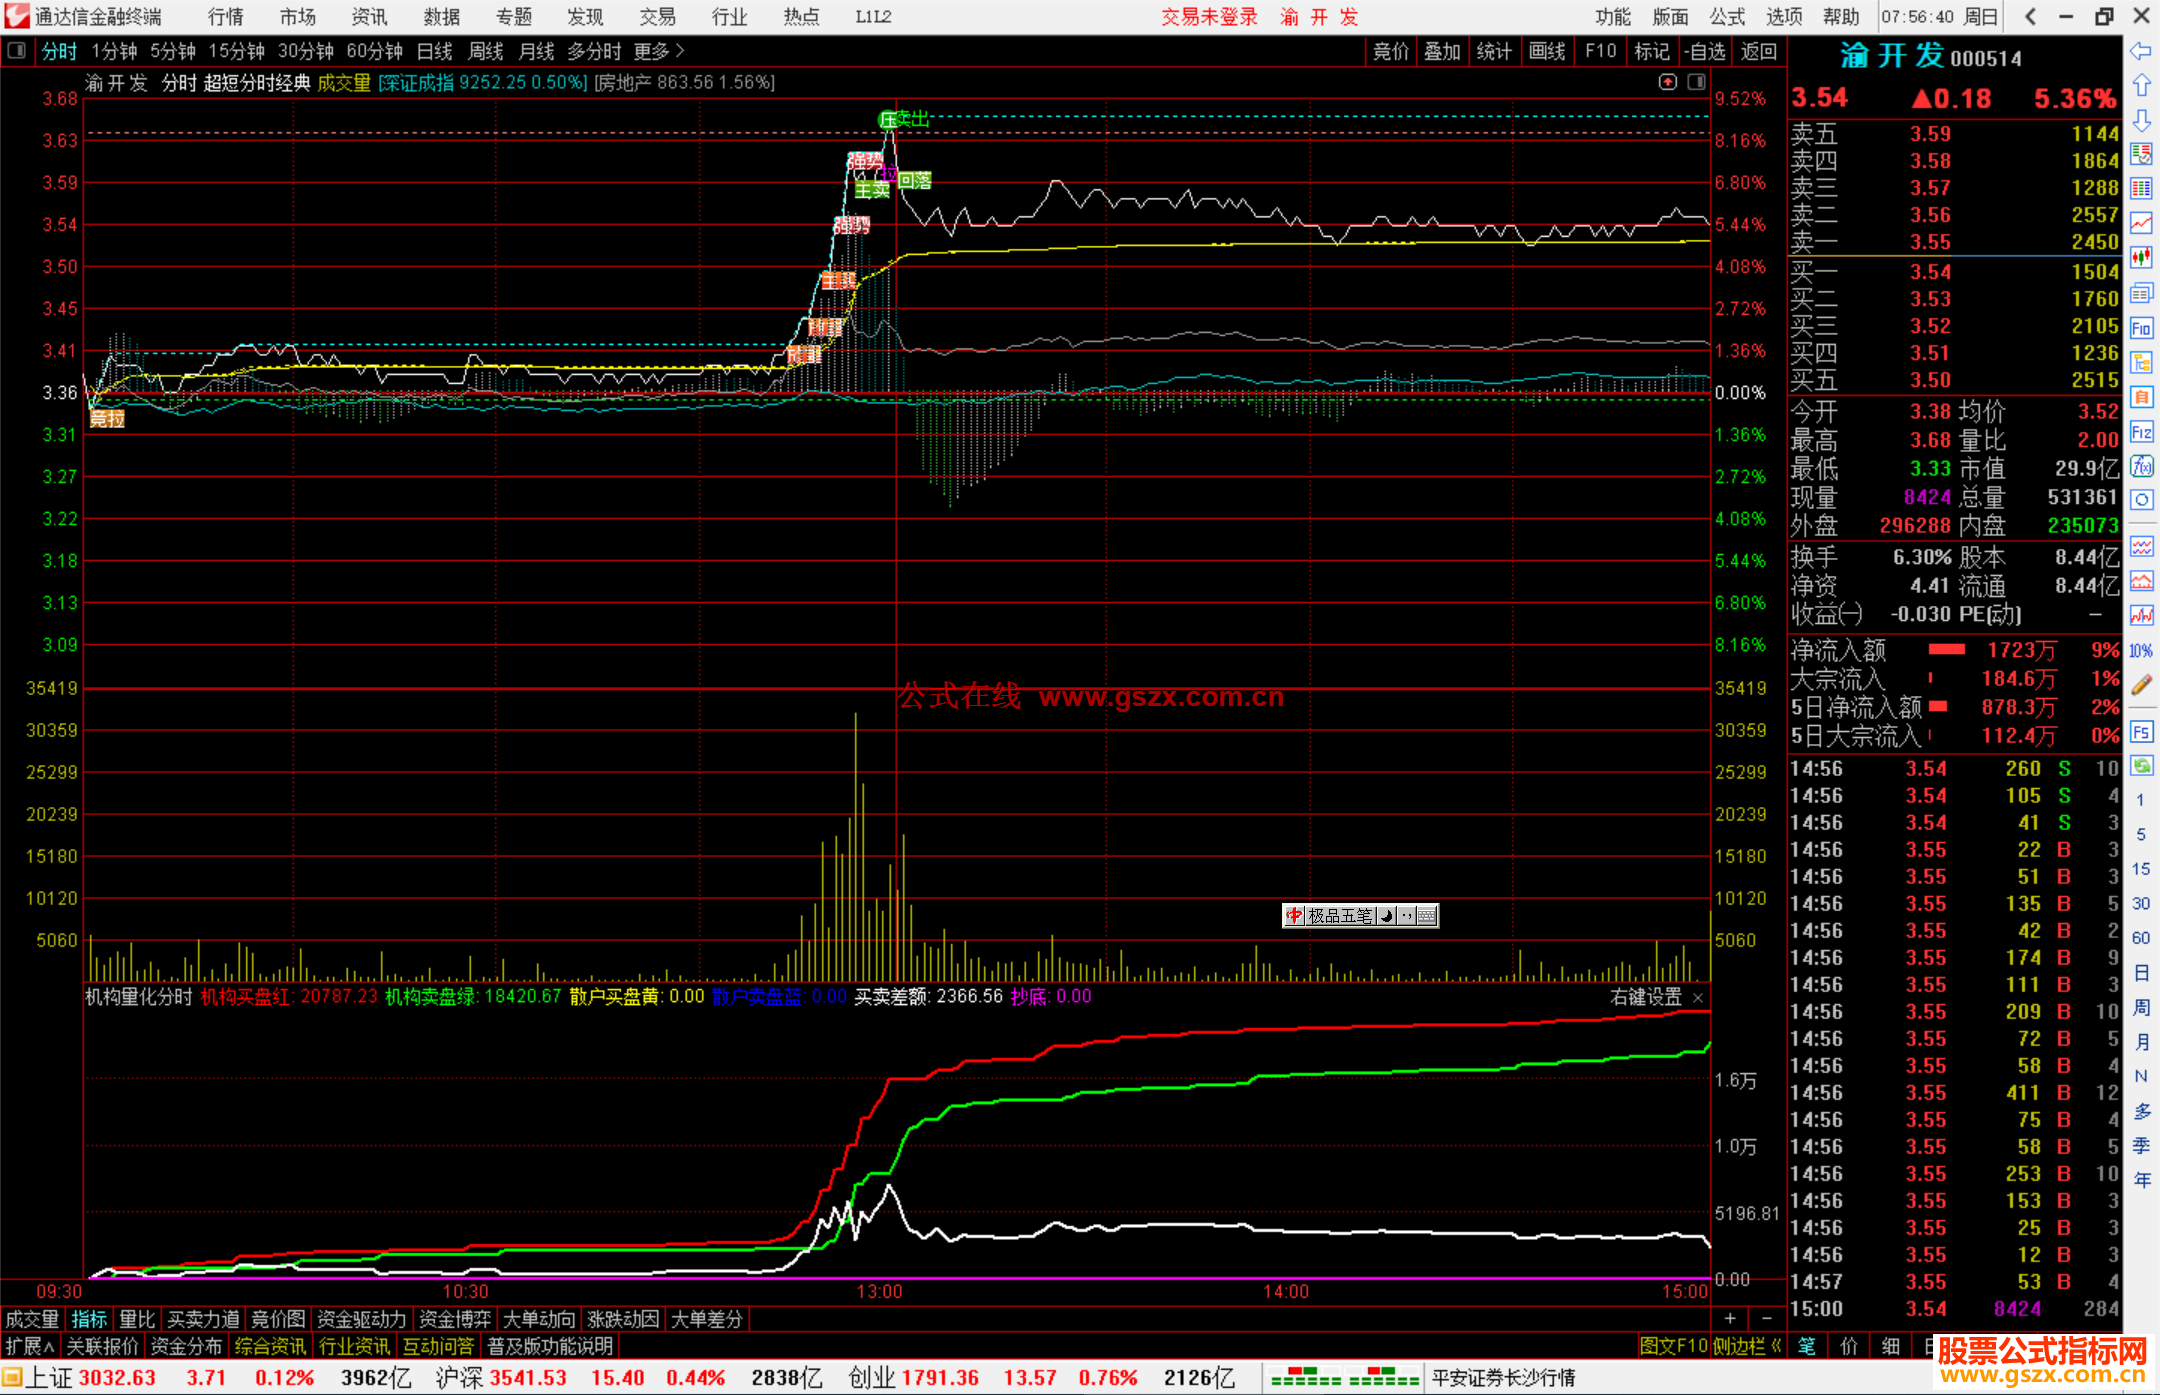Click the f(x) formula icon in sidebar
Screen dimensions: 2160x1395
click(x=2141, y=466)
